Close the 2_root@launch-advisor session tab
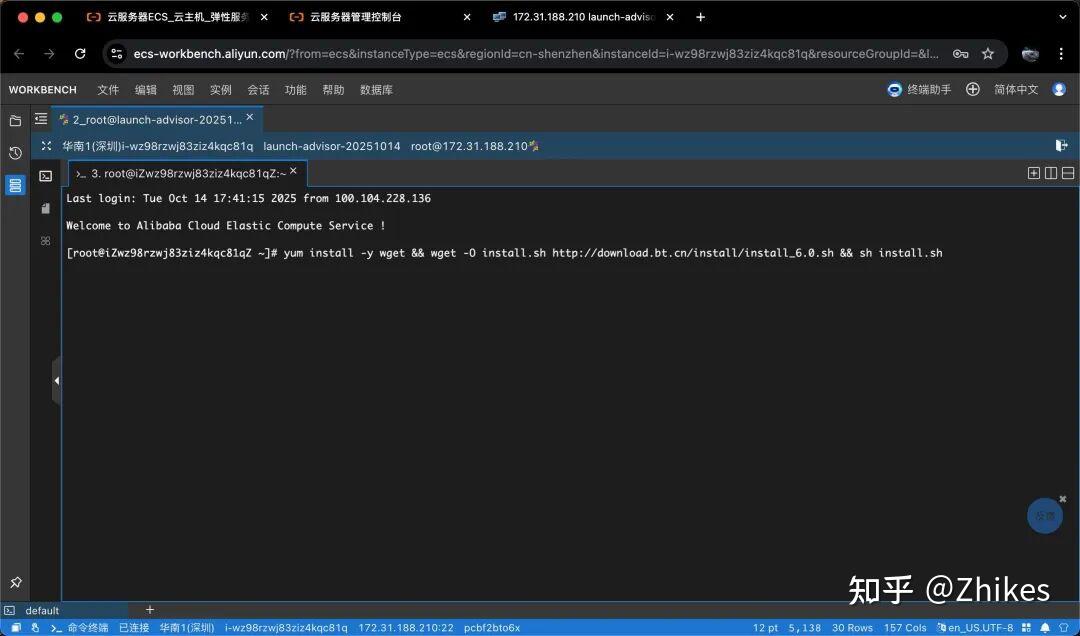 tap(250, 118)
